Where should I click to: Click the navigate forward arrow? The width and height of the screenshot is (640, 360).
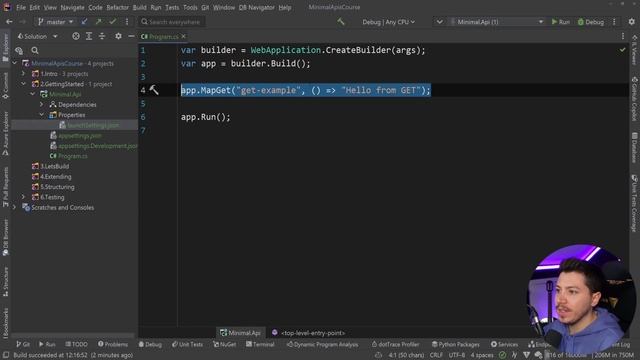click(23, 22)
